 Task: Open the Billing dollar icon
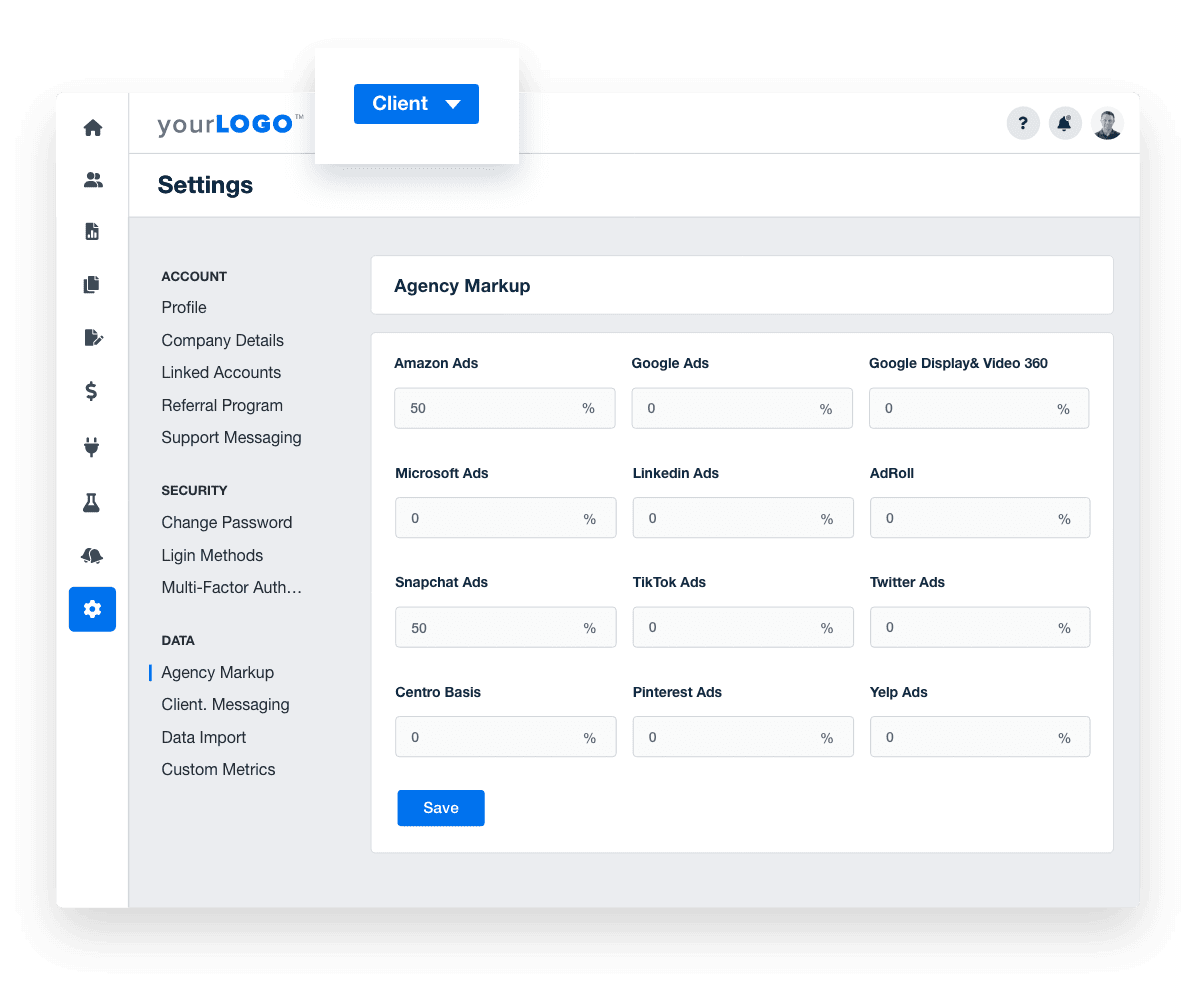(x=92, y=391)
